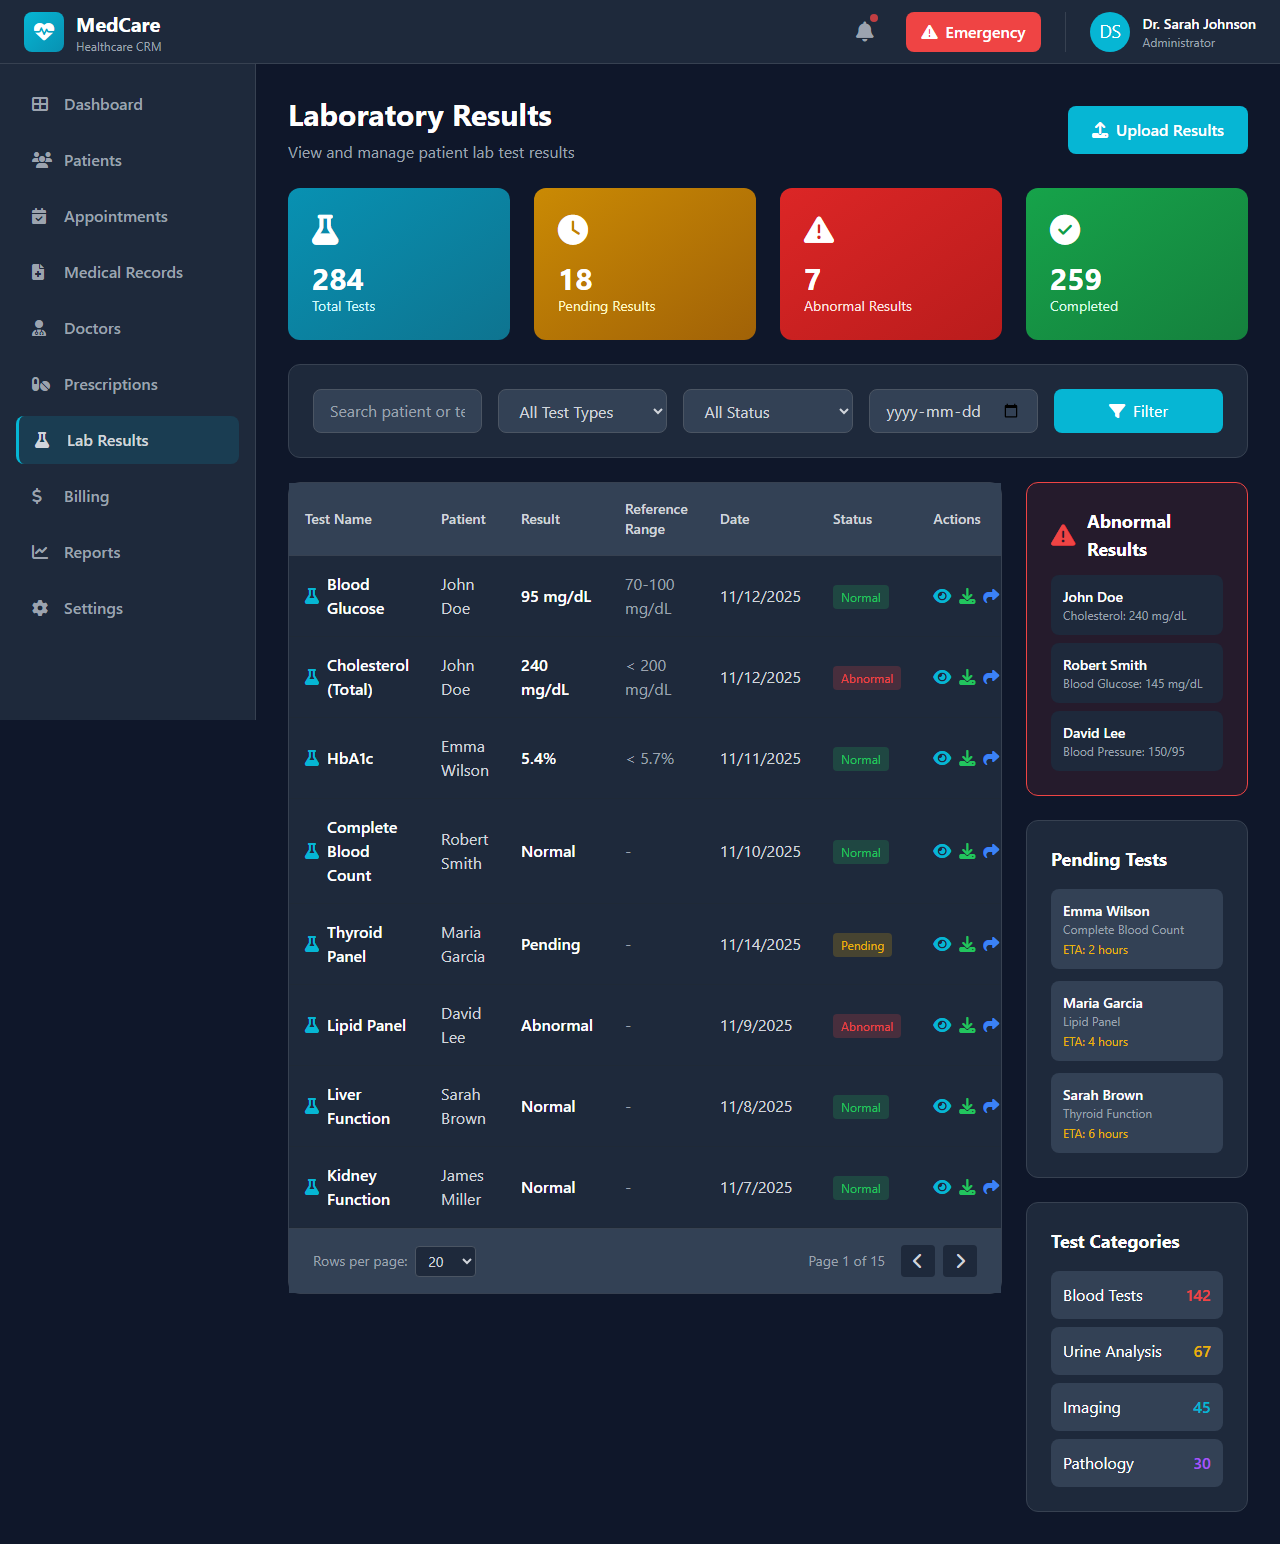Image resolution: width=1280 pixels, height=1544 pixels.
Task: Click the notification bell icon
Action: 865,32
